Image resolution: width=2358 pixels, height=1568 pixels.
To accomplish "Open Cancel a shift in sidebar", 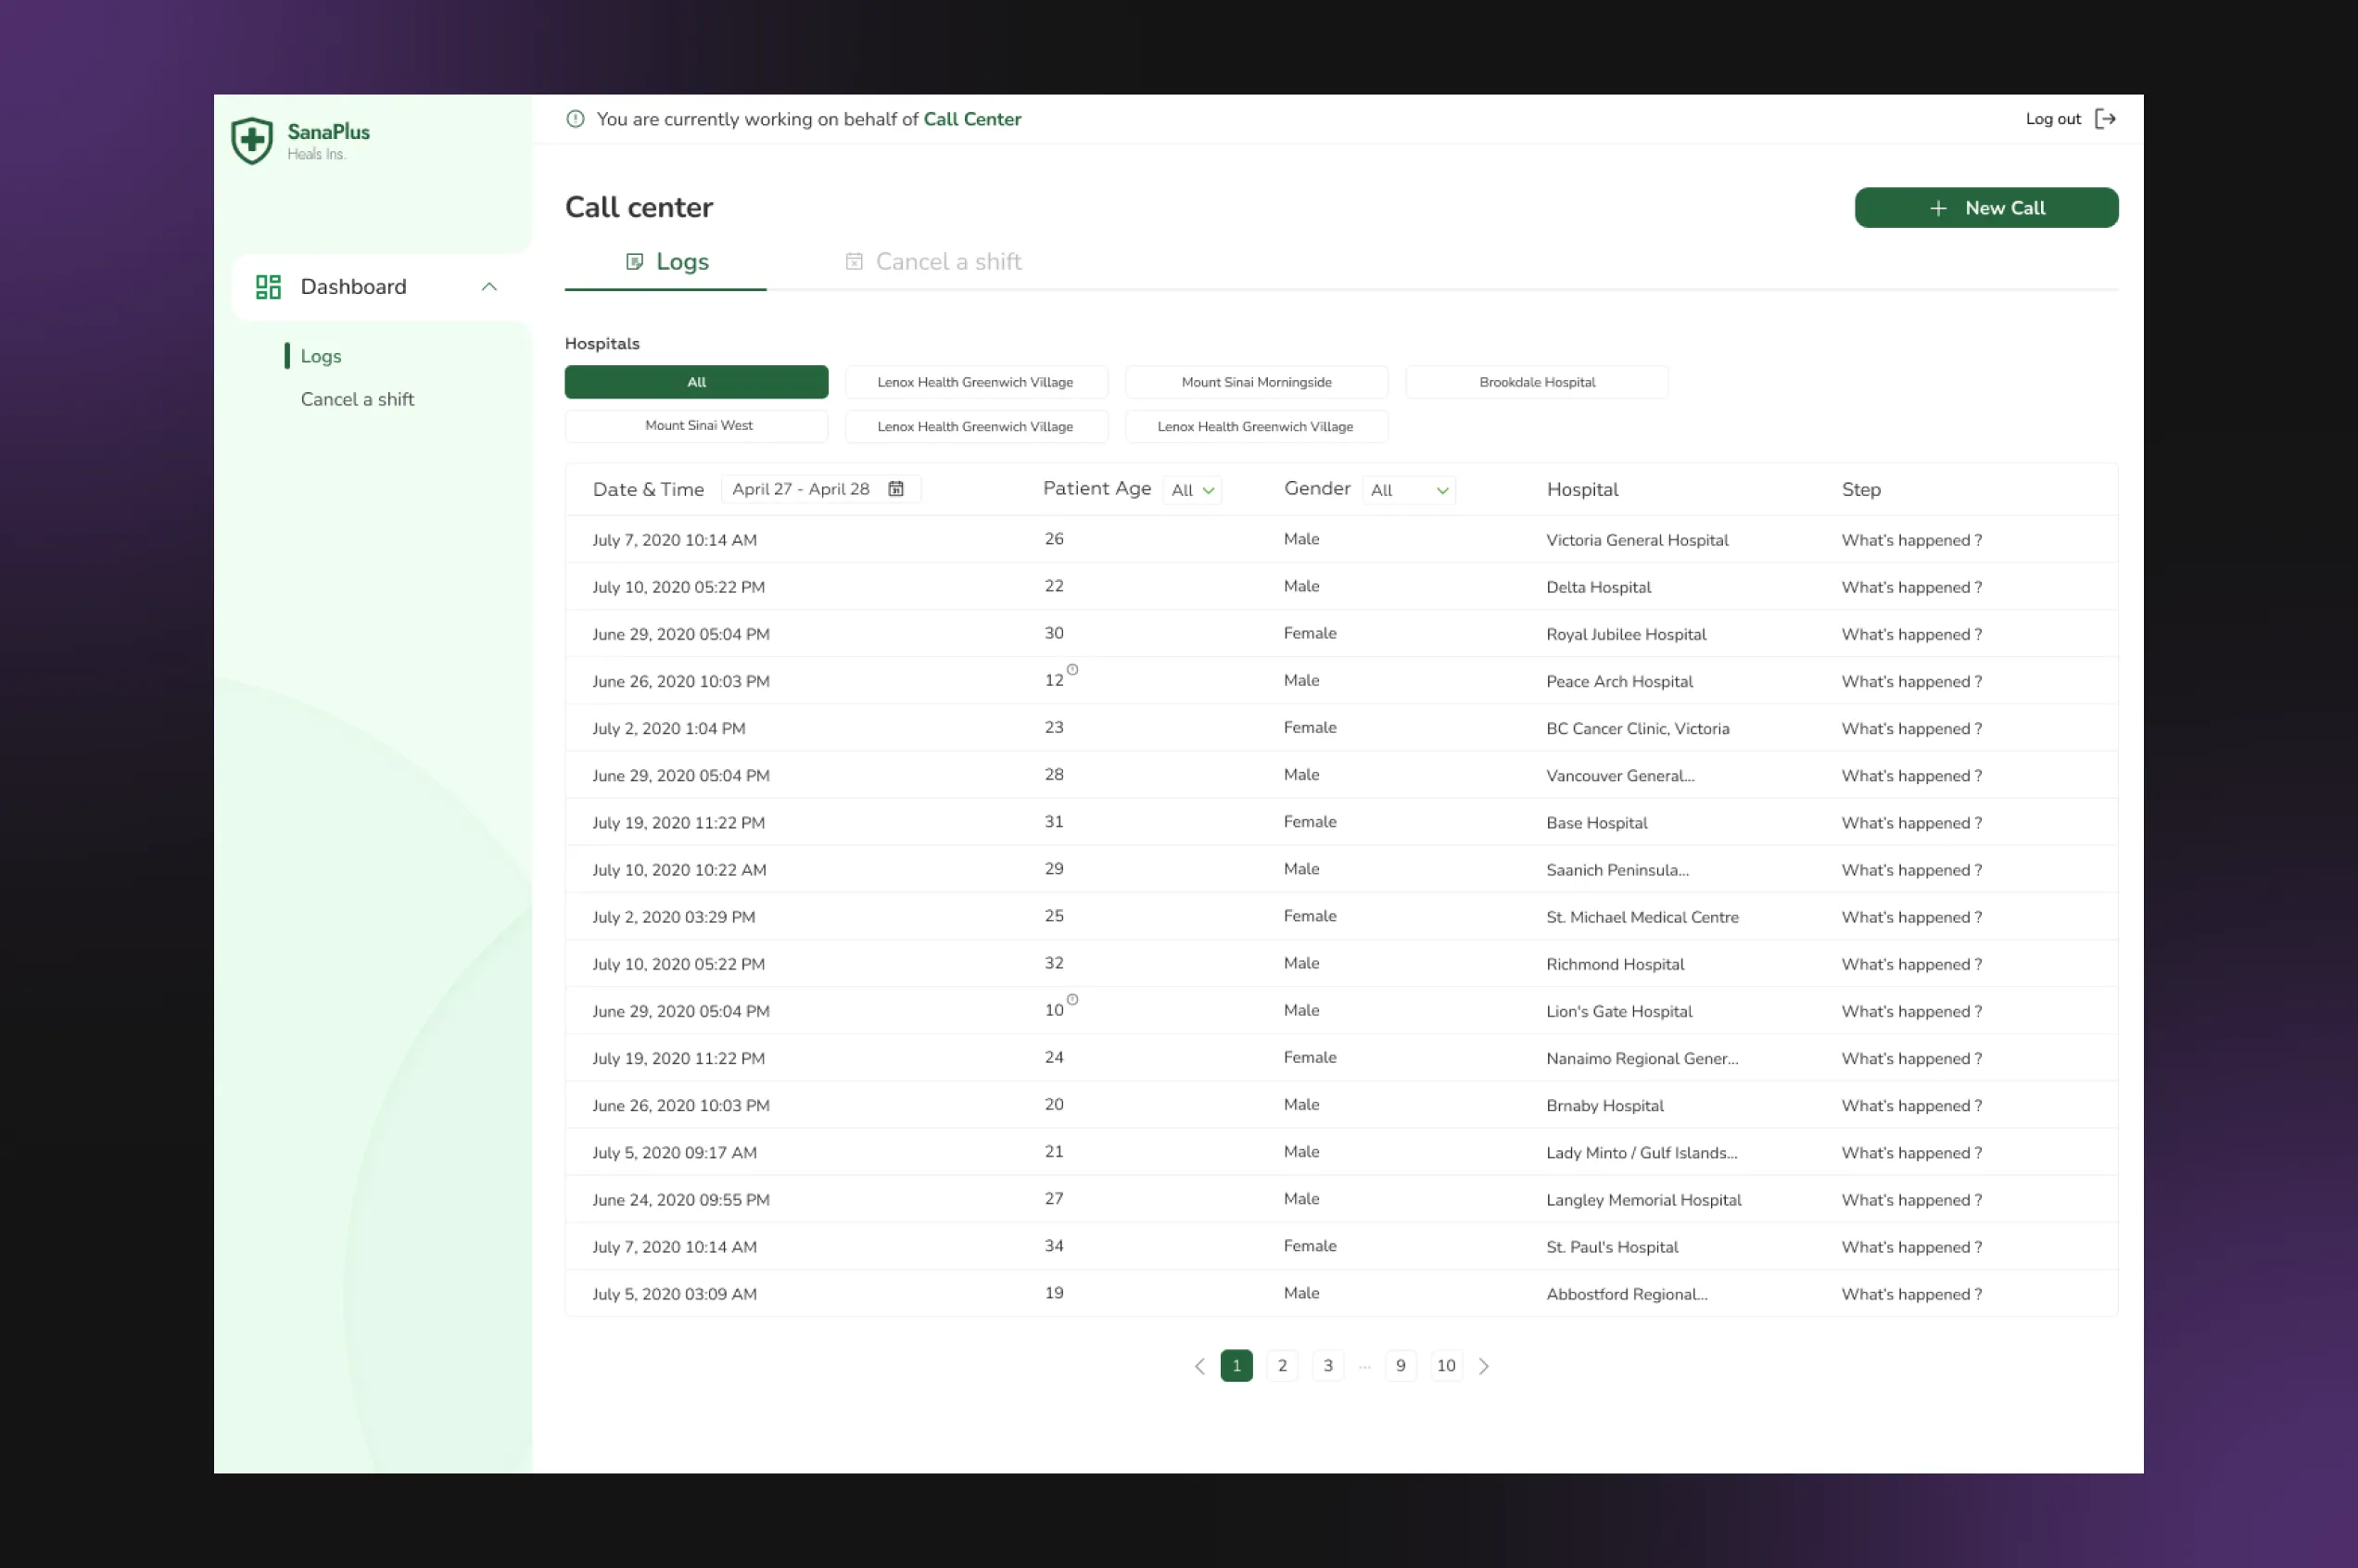I will tap(357, 399).
